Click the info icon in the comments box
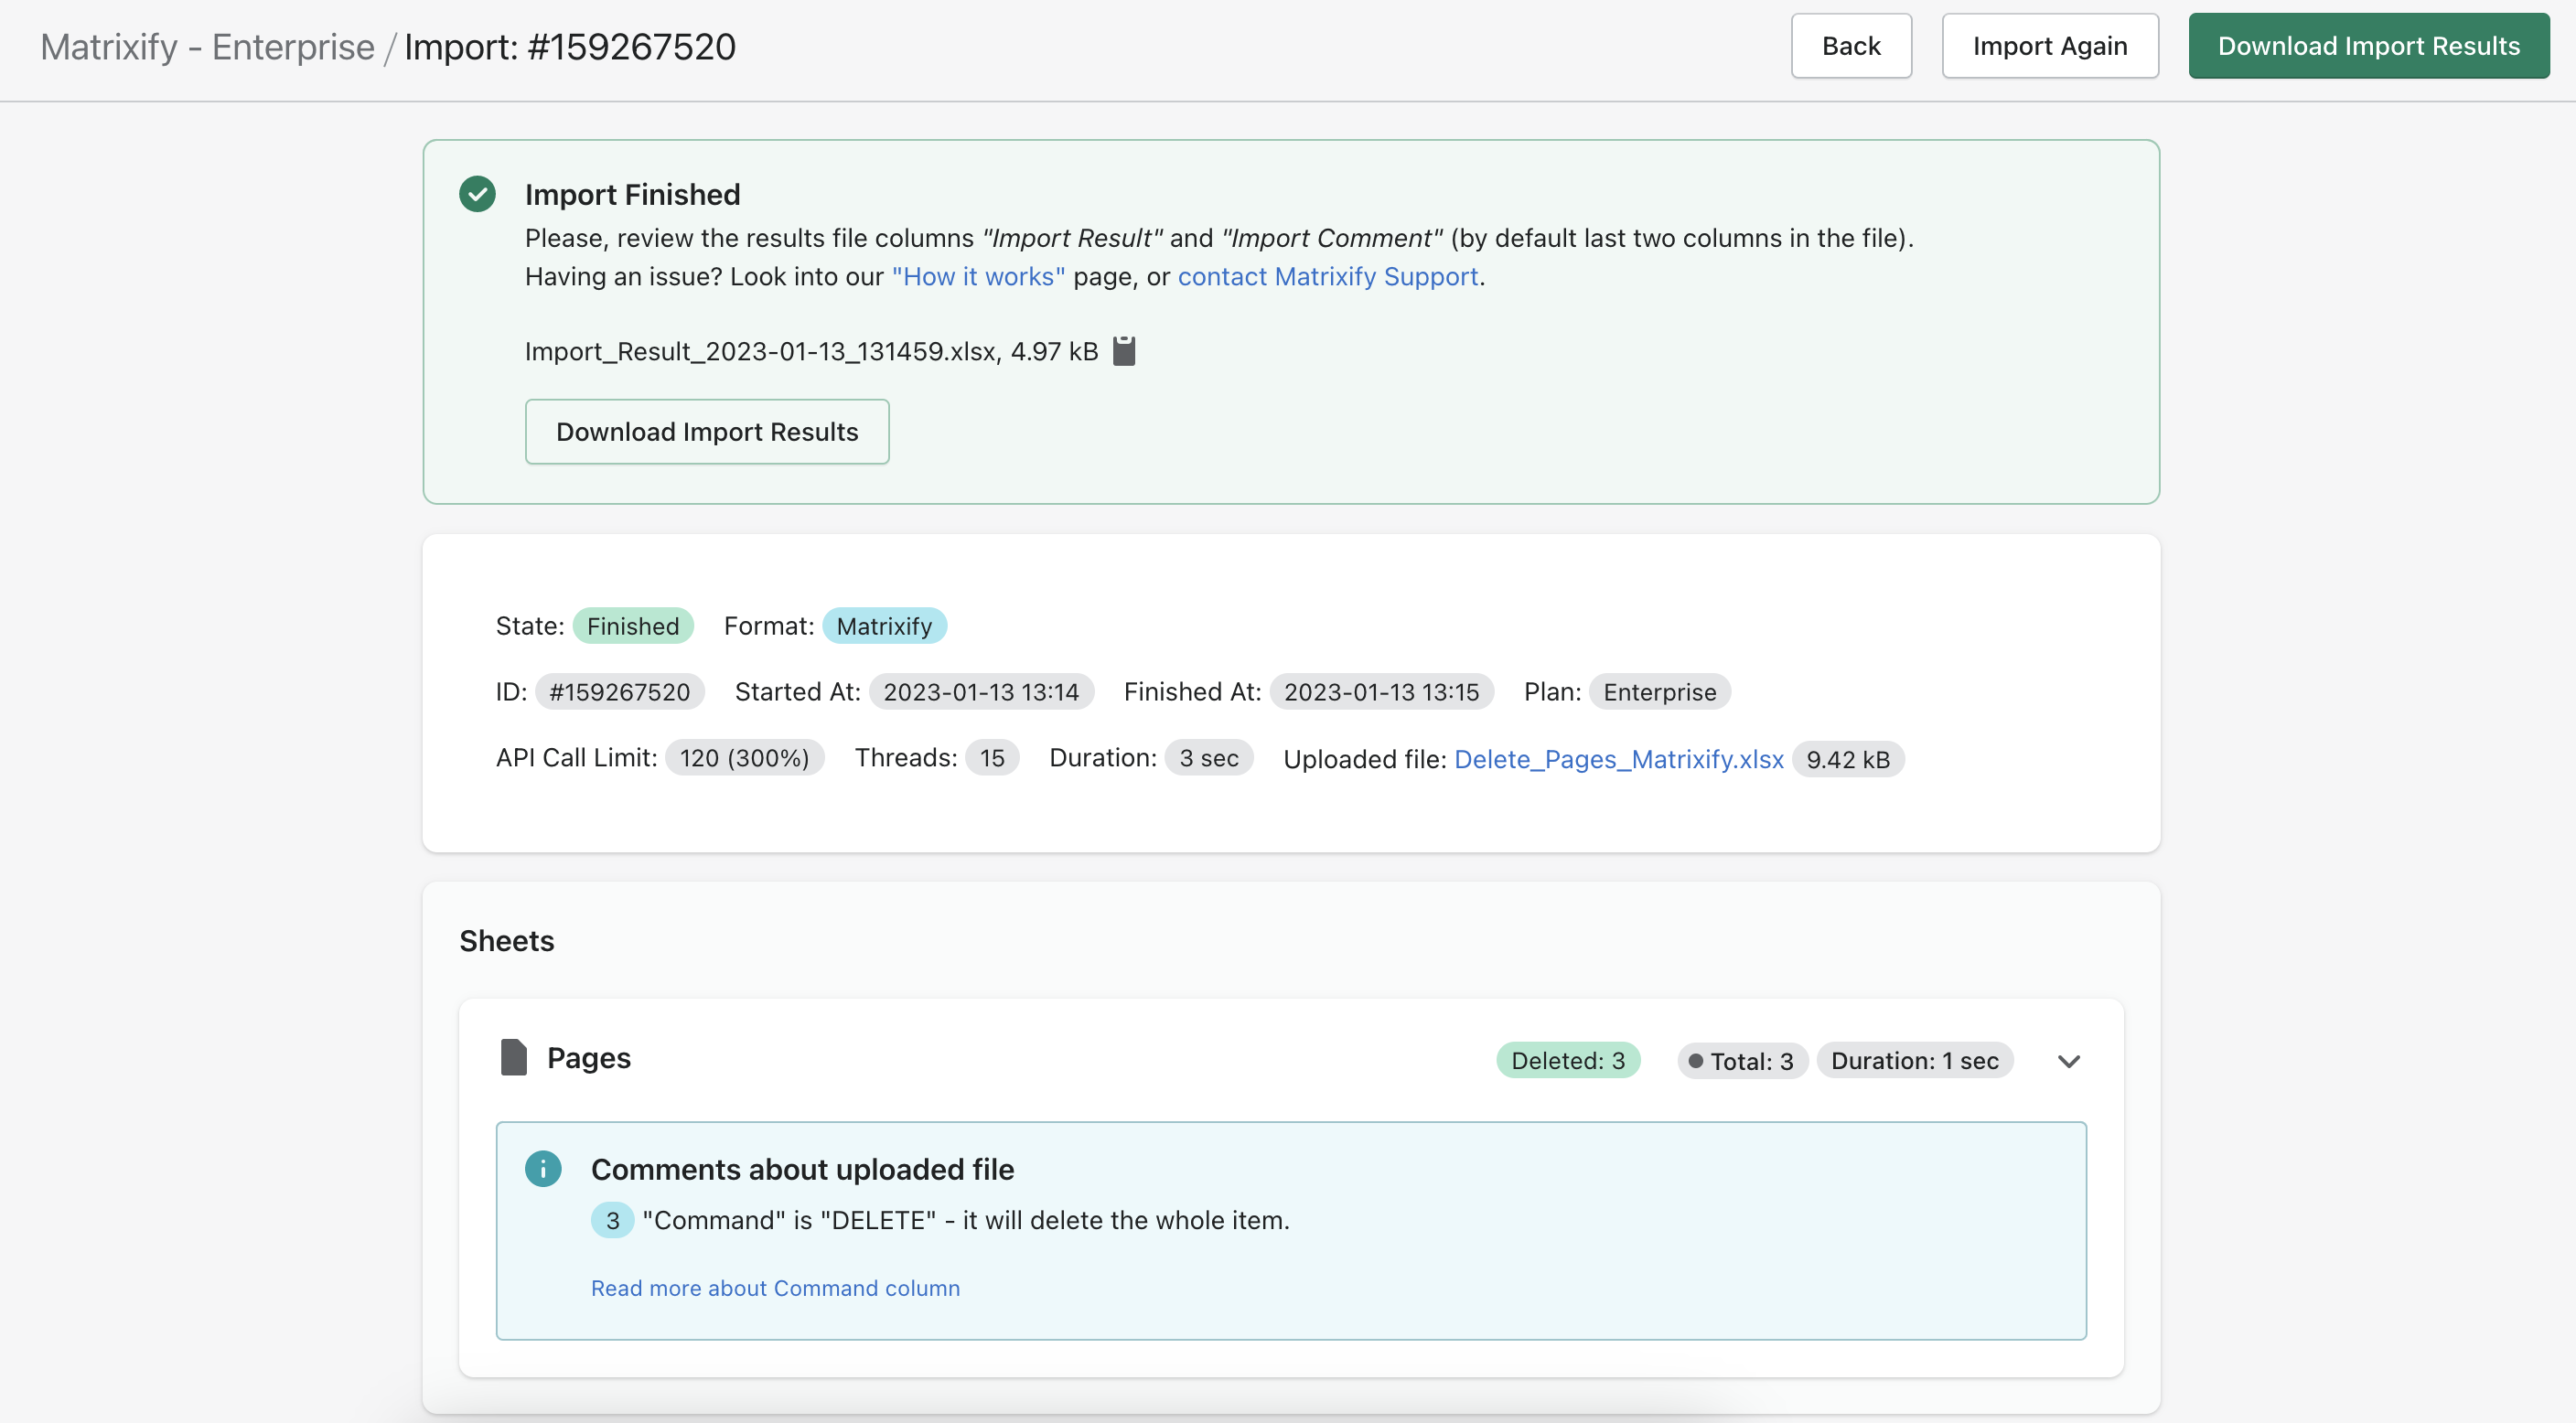Image resolution: width=2576 pixels, height=1423 pixels. point(543,1168)
